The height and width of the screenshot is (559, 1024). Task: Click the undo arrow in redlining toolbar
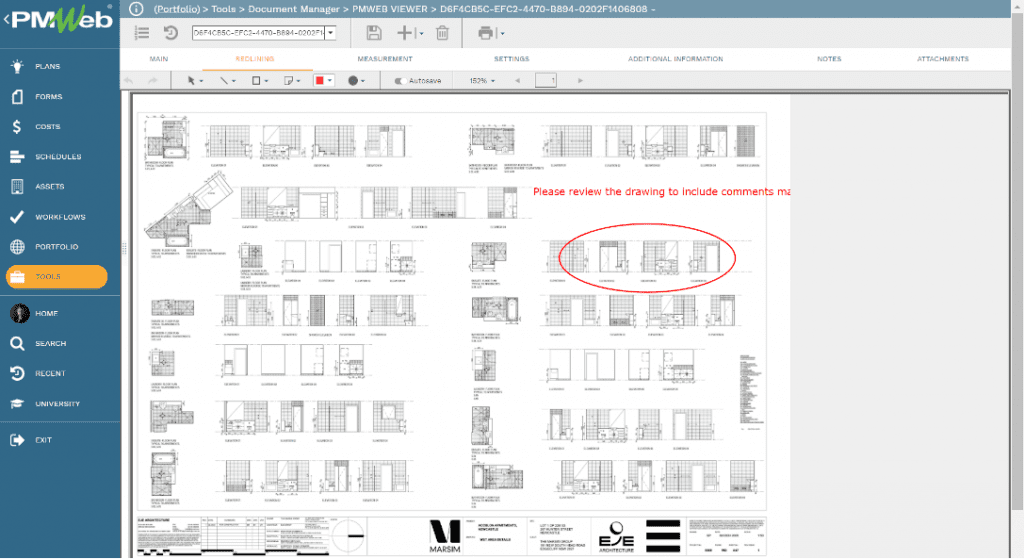[129, 80]
